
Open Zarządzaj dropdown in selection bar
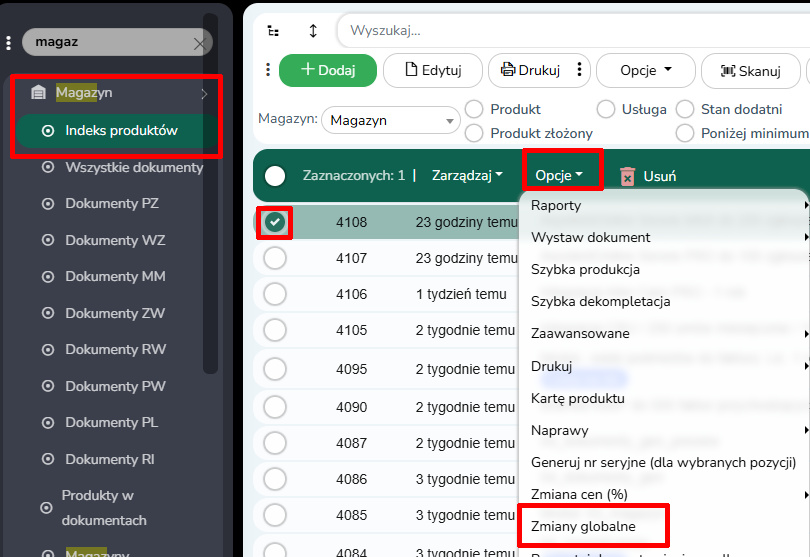click(x=467, y=176)
